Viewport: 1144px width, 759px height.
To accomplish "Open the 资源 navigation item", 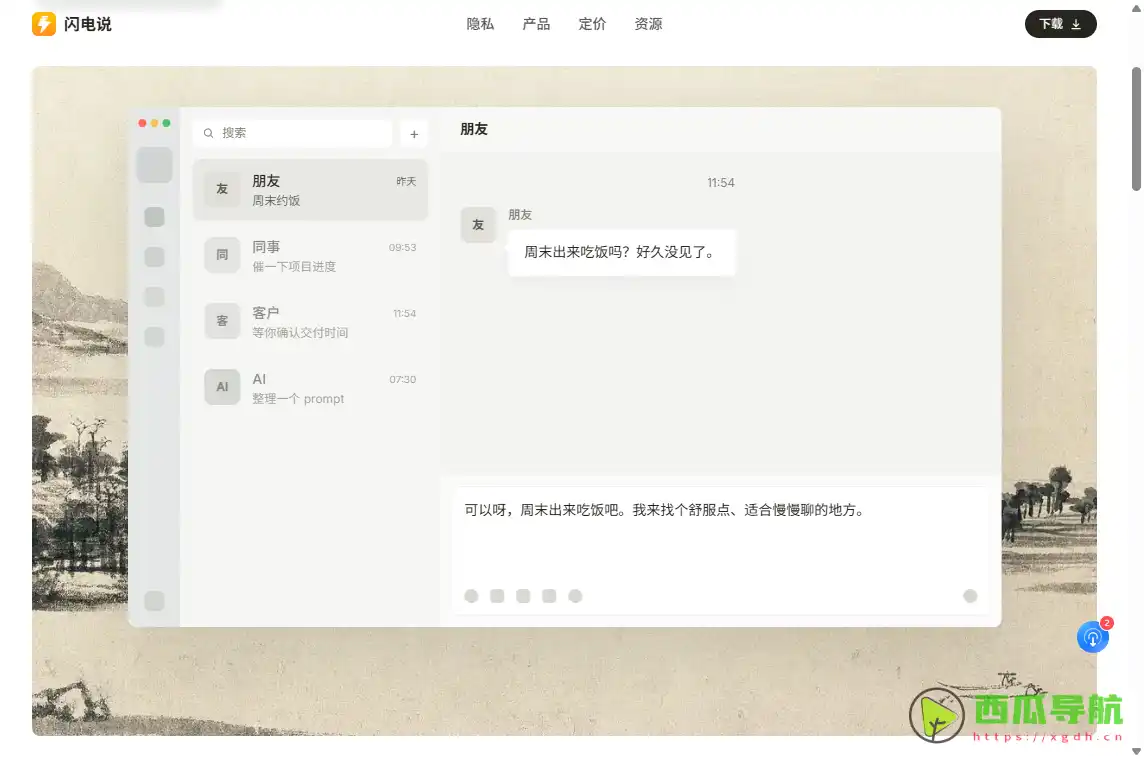I will tap(649, 24).
